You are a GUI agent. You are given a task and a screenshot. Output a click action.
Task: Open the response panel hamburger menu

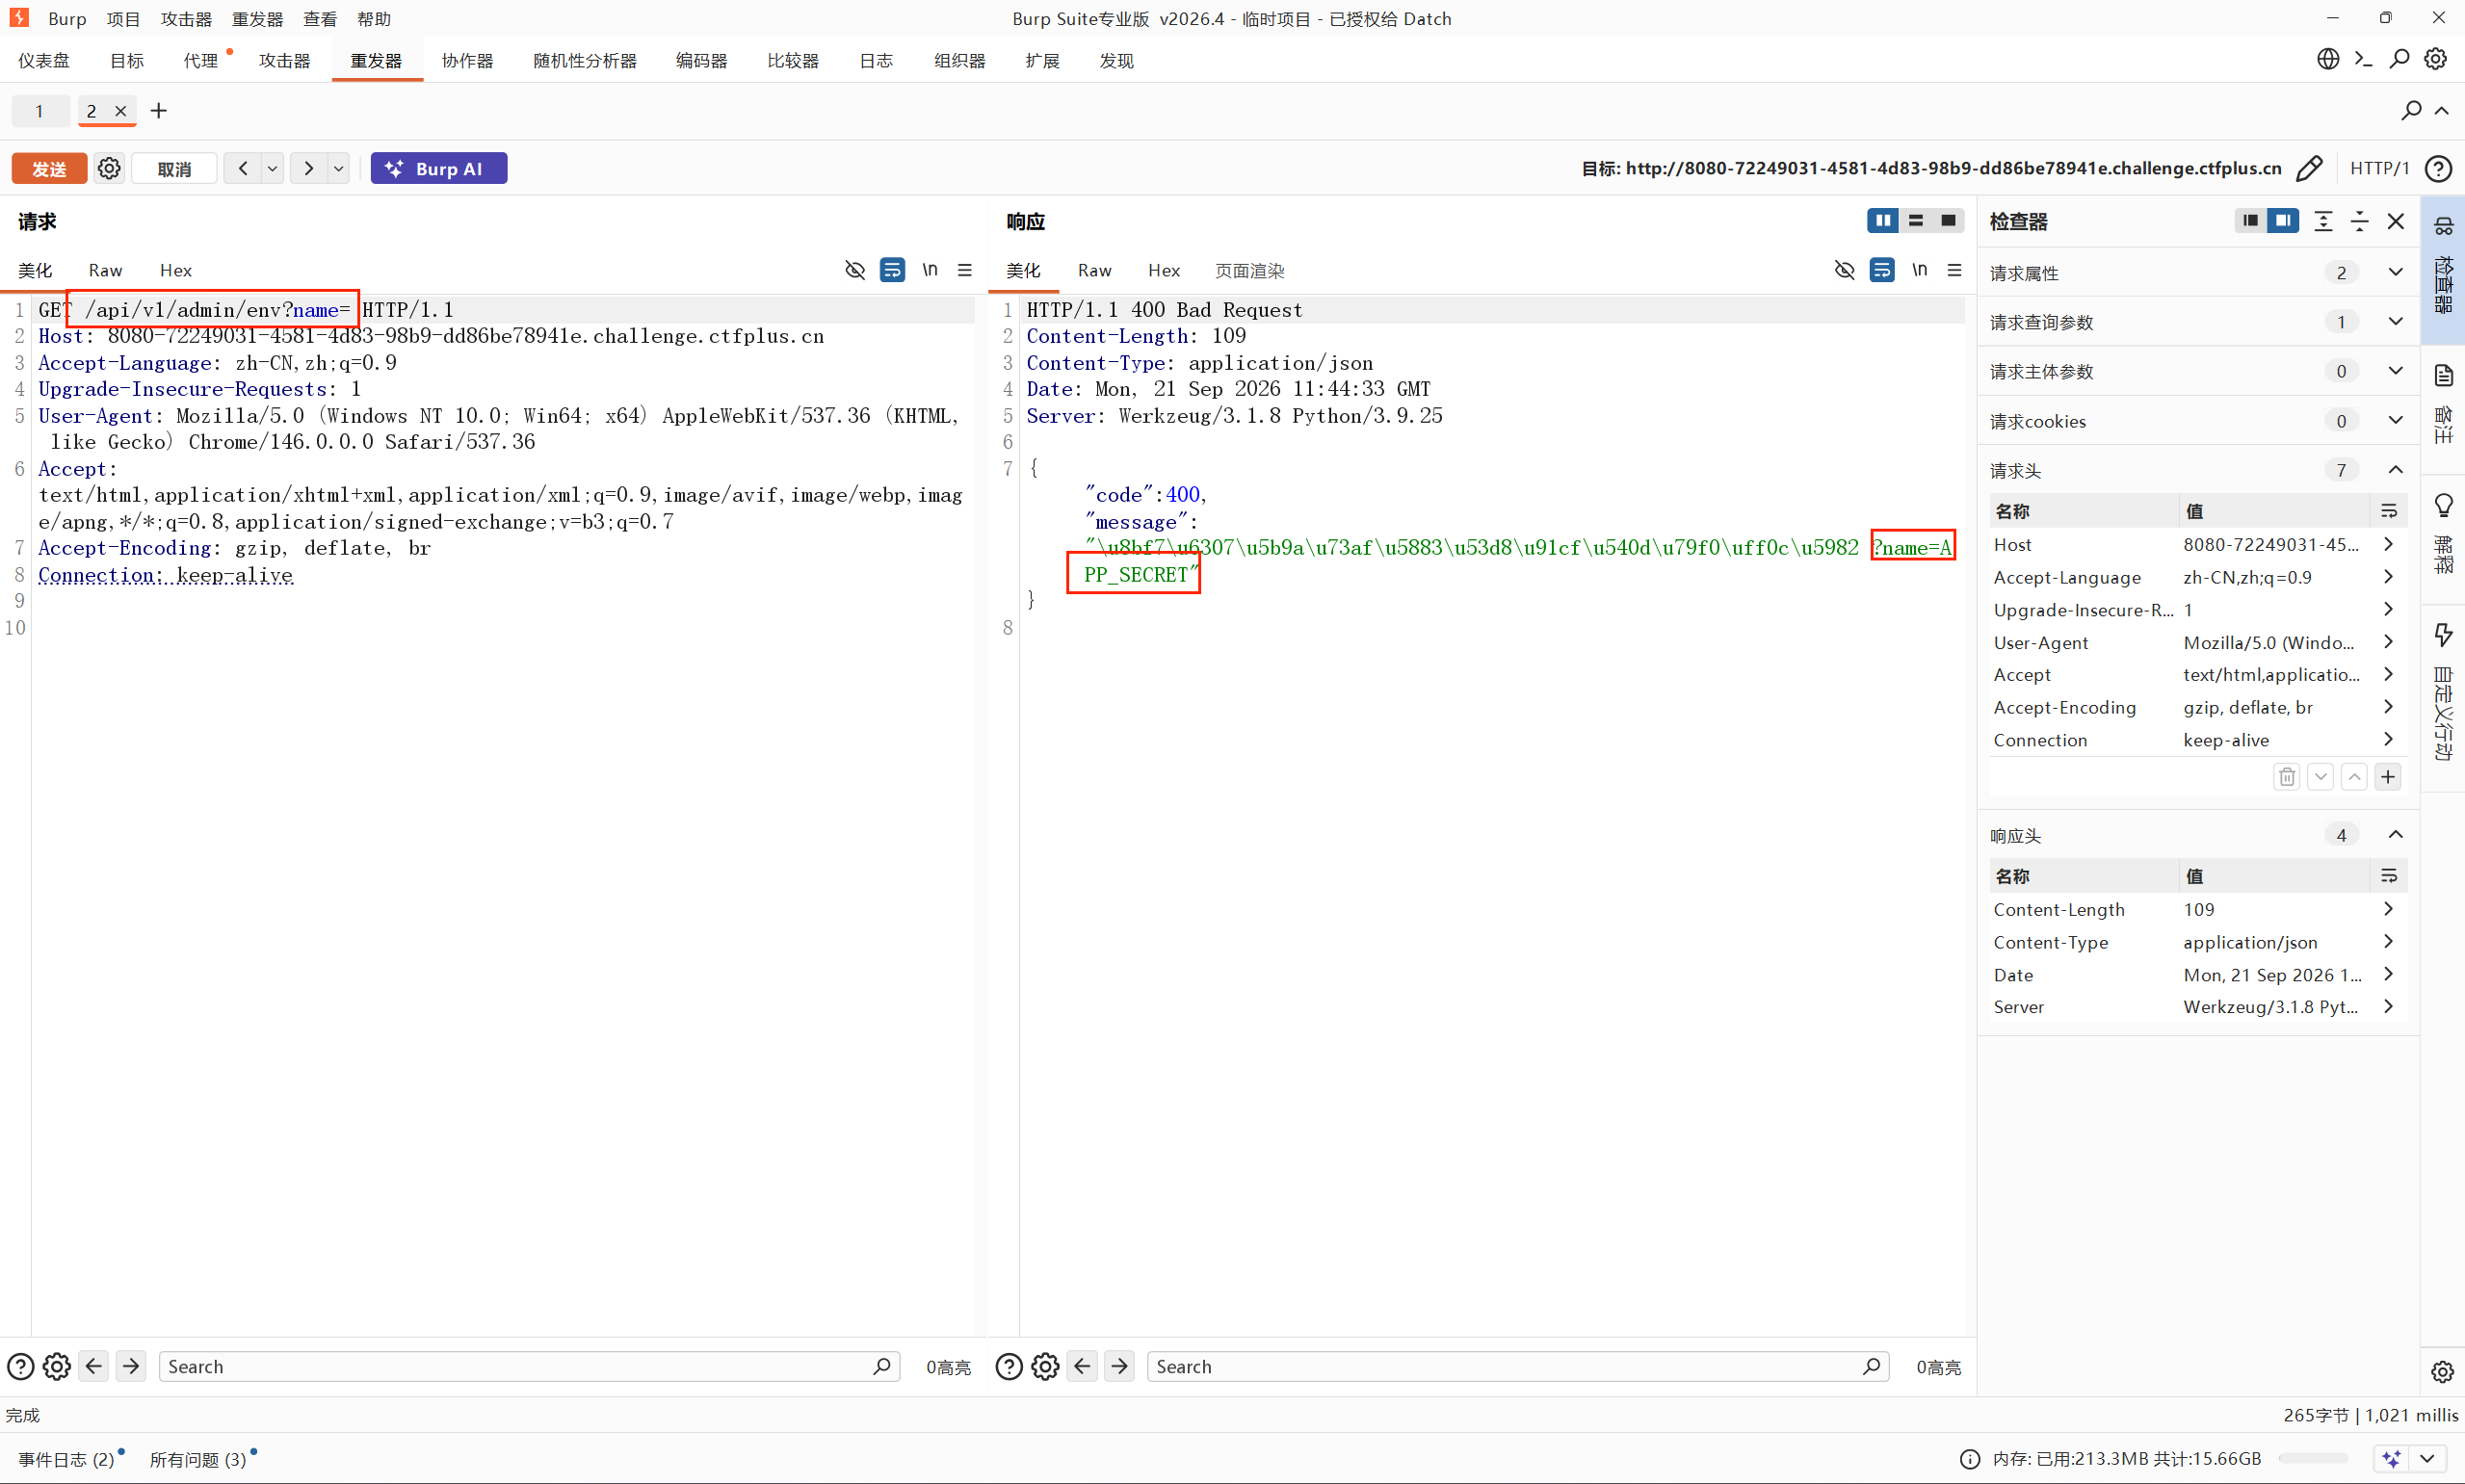1954,270
